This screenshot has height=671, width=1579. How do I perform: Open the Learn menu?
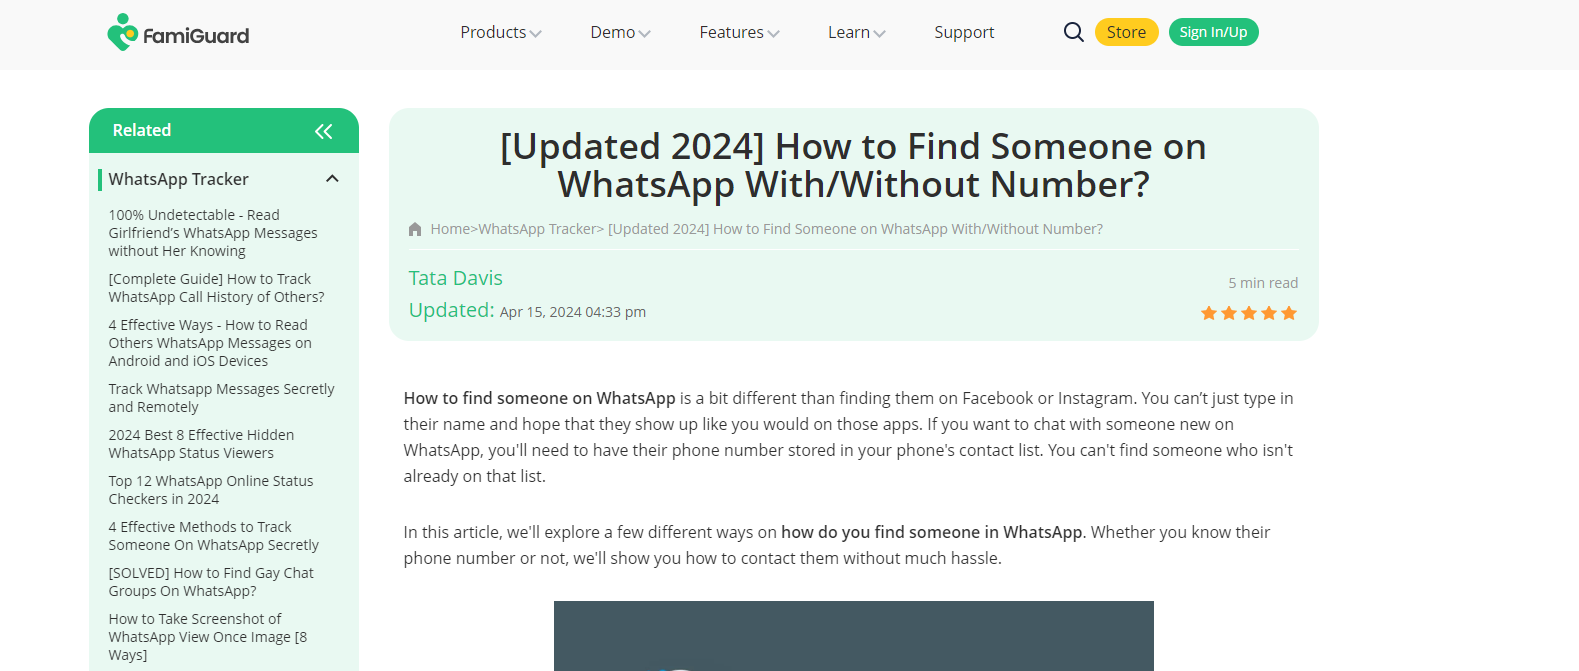pos(857,32)
